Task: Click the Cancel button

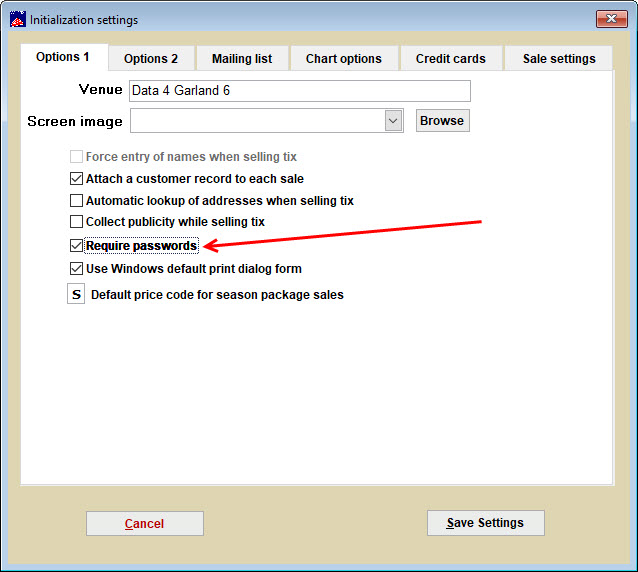Action: [x=145, y=524]
